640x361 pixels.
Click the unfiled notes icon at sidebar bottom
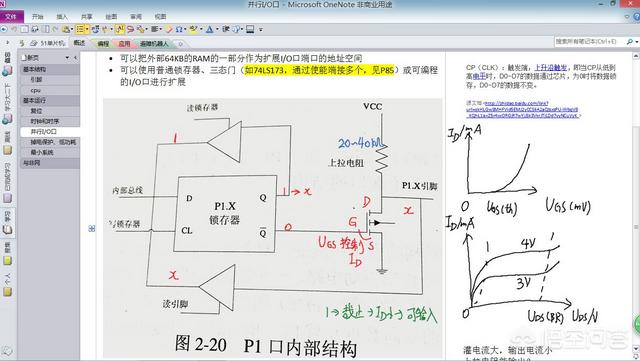pos(7,350)
